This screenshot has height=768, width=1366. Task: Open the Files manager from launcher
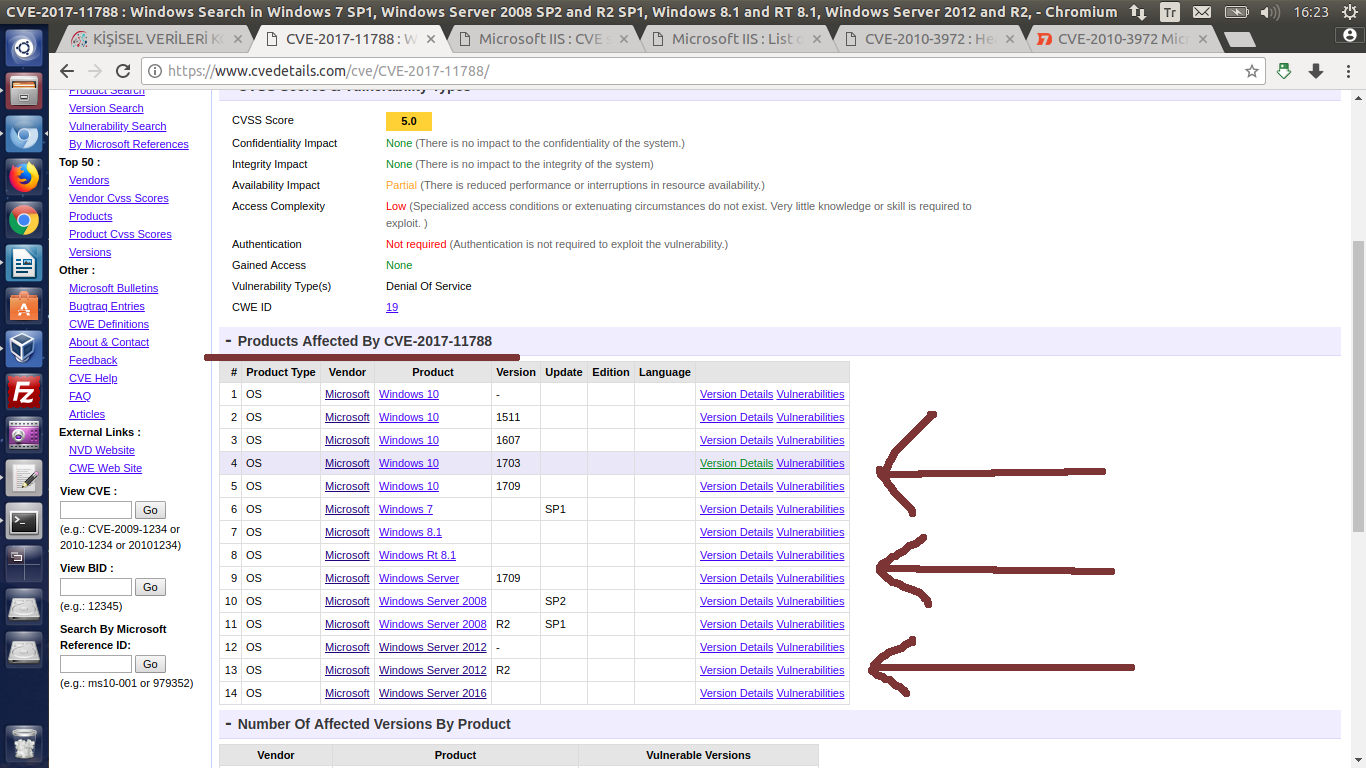pos(24,91)
